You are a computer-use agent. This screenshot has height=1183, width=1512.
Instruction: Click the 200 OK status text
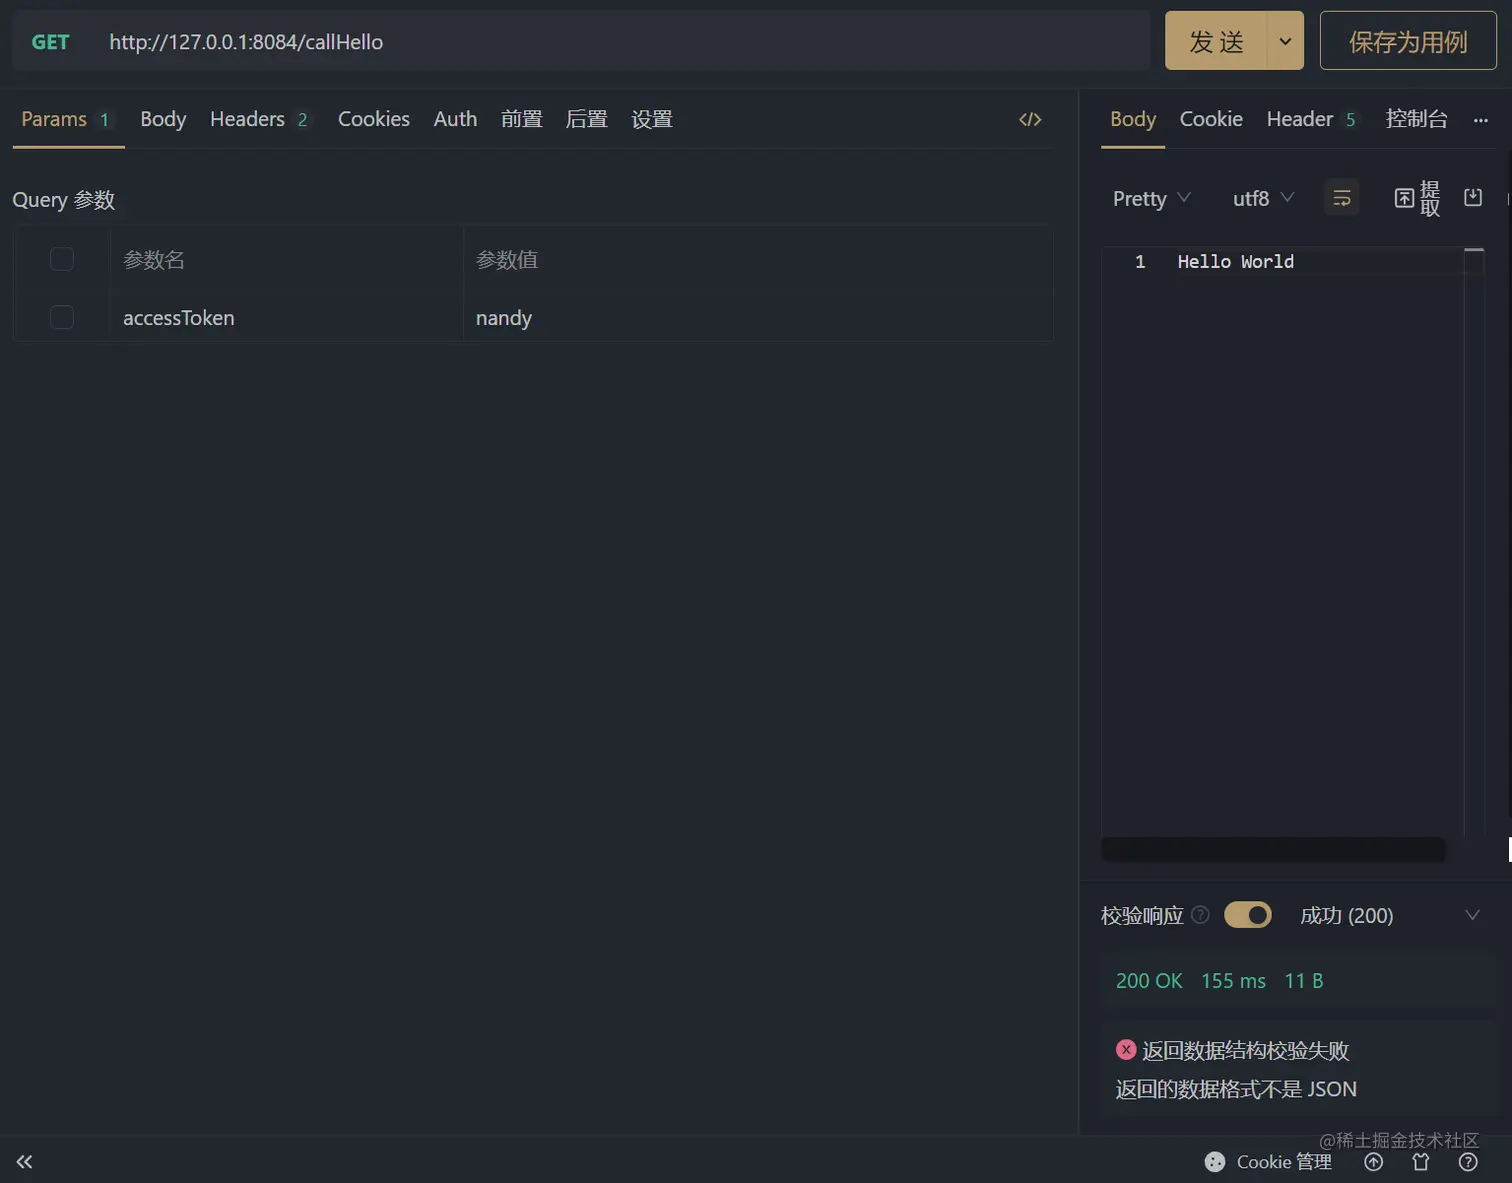[x=1149, y=981]
